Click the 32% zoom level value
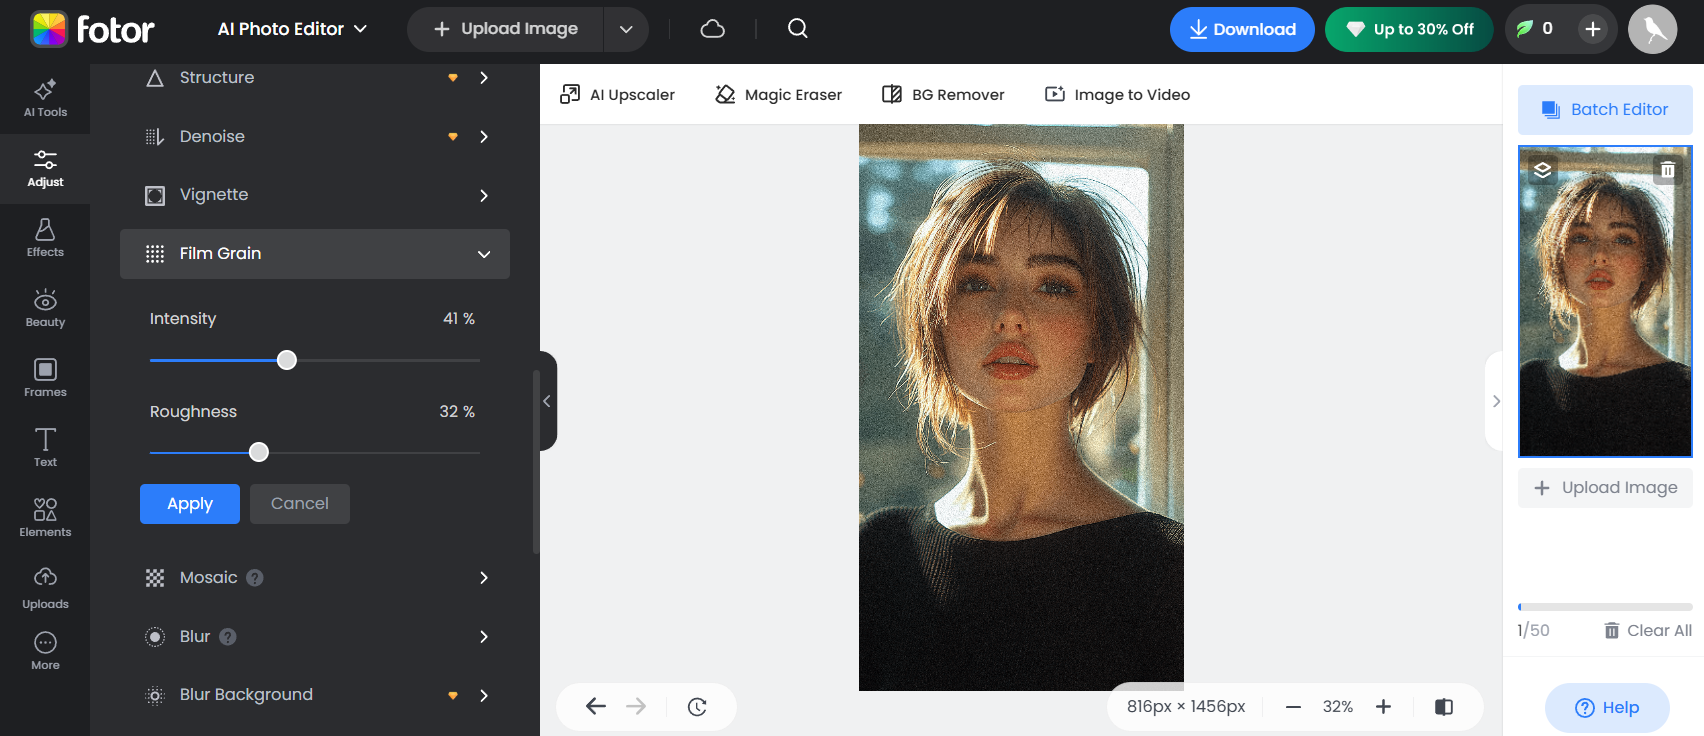Screen dimensions: 1704x736 pos(1338,707)
